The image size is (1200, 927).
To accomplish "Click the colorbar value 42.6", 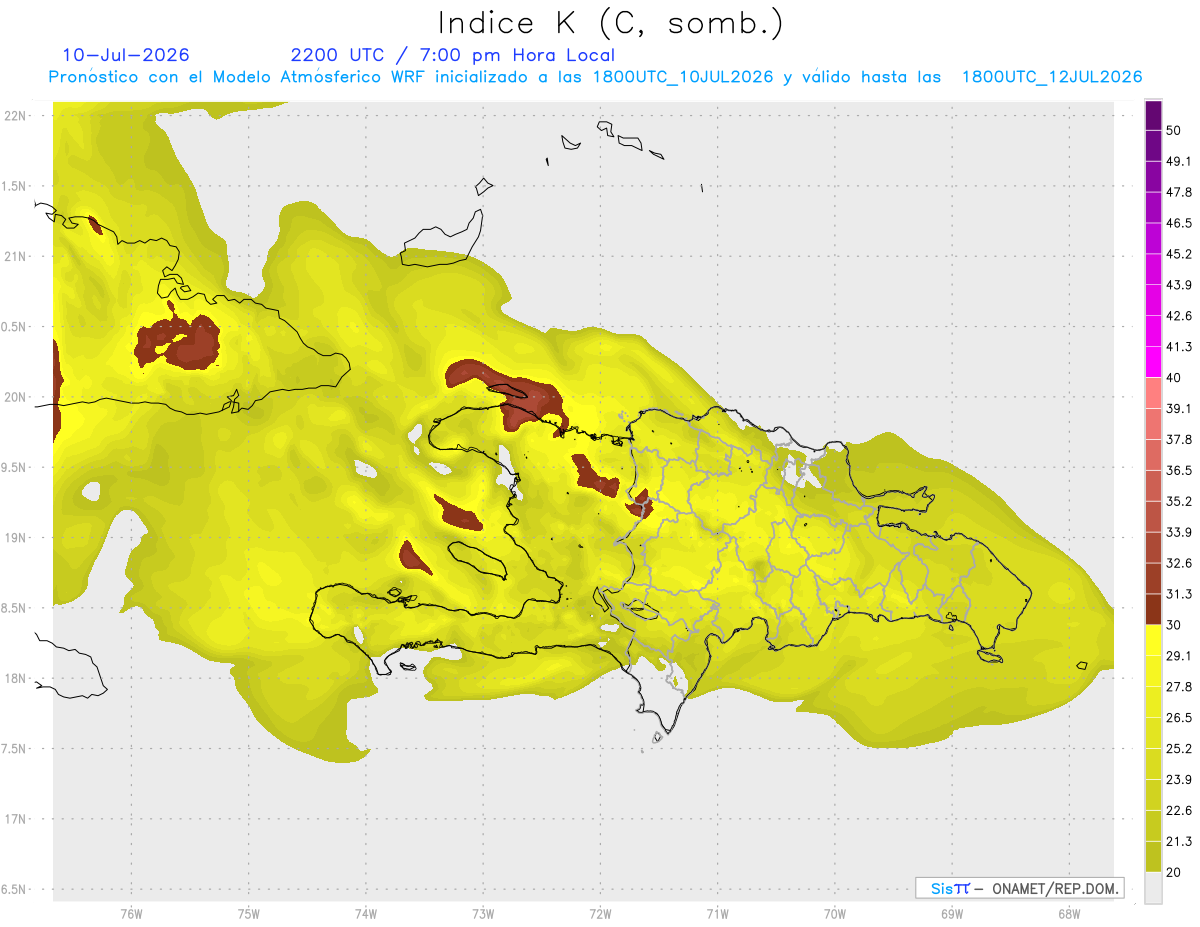I will click(x=1180, y=316).
